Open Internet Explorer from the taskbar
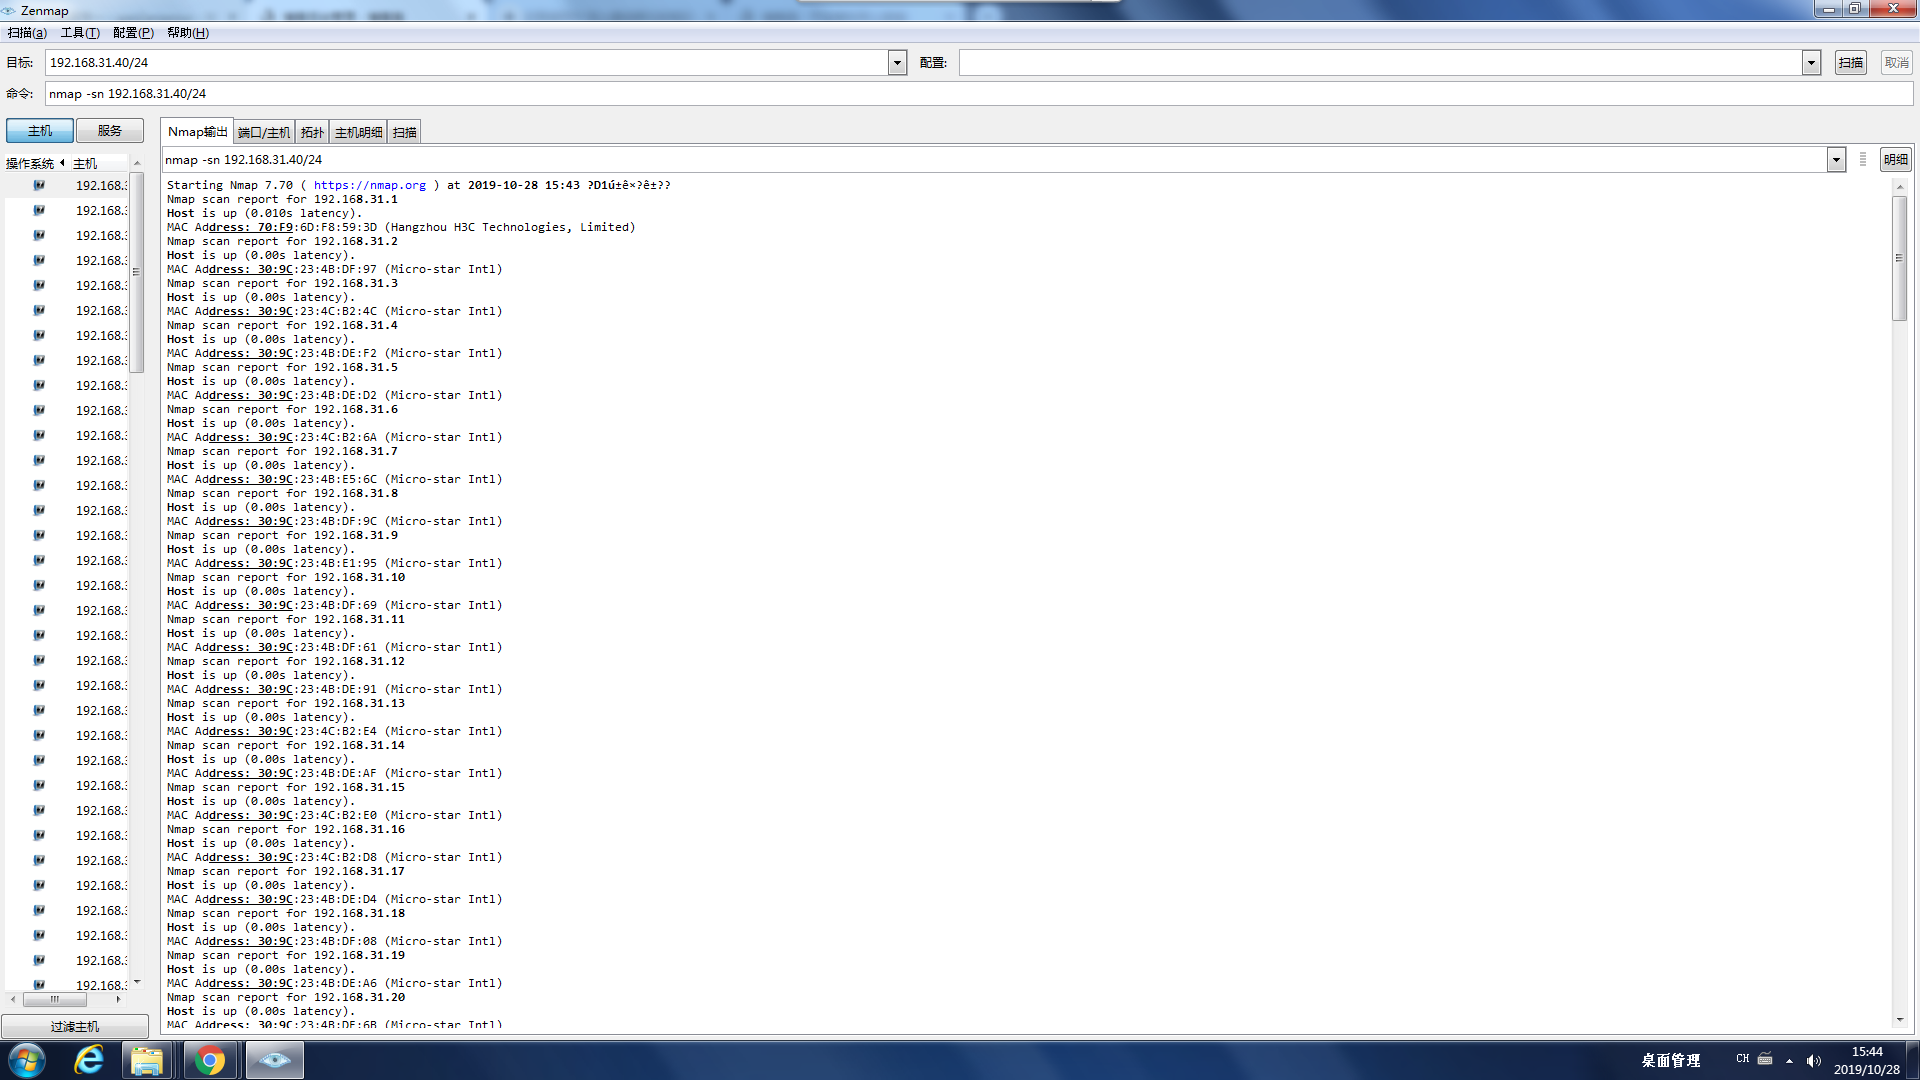The image size is (1920, 1080). (x=89, y=1060)
